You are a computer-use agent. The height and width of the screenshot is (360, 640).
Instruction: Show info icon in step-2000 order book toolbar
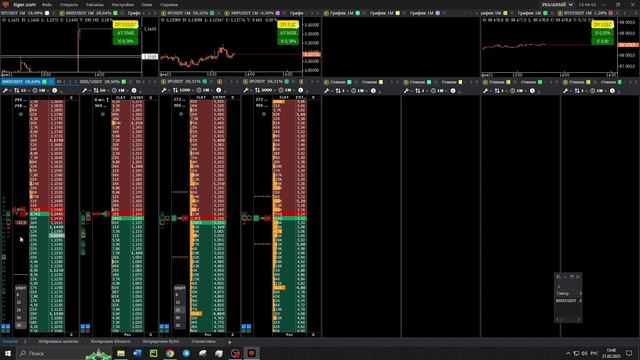[x=300, y=90]
